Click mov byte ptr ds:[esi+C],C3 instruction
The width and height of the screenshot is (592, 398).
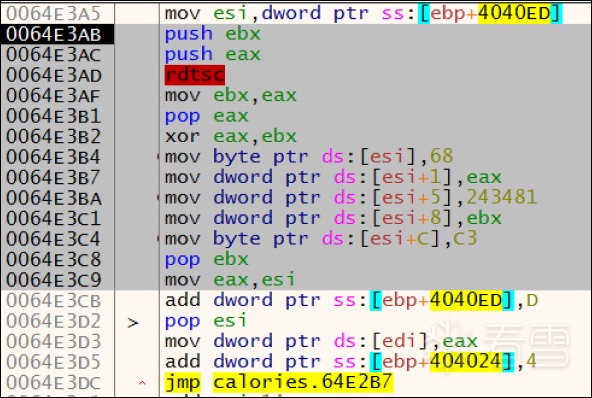tap(321, 238)
